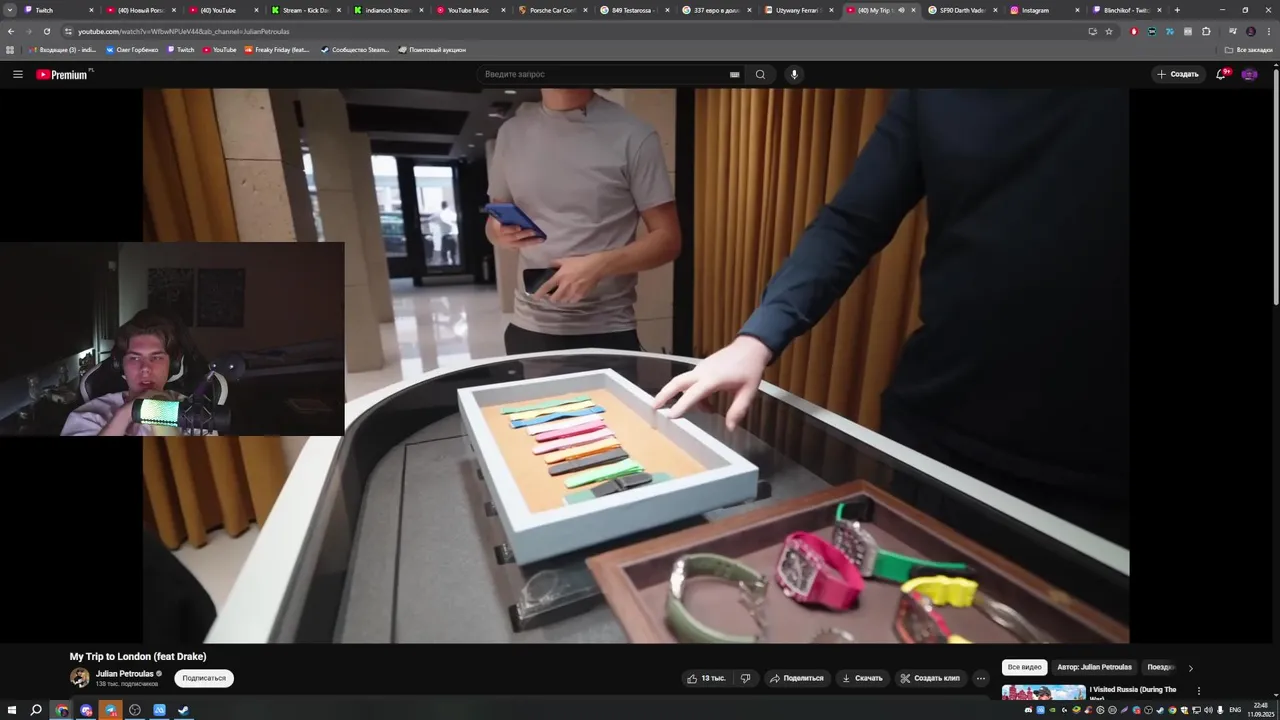Open the browser extensions puzzle icon
This screenshot has width=1280, height=720.
click(x=1206, y=31)
